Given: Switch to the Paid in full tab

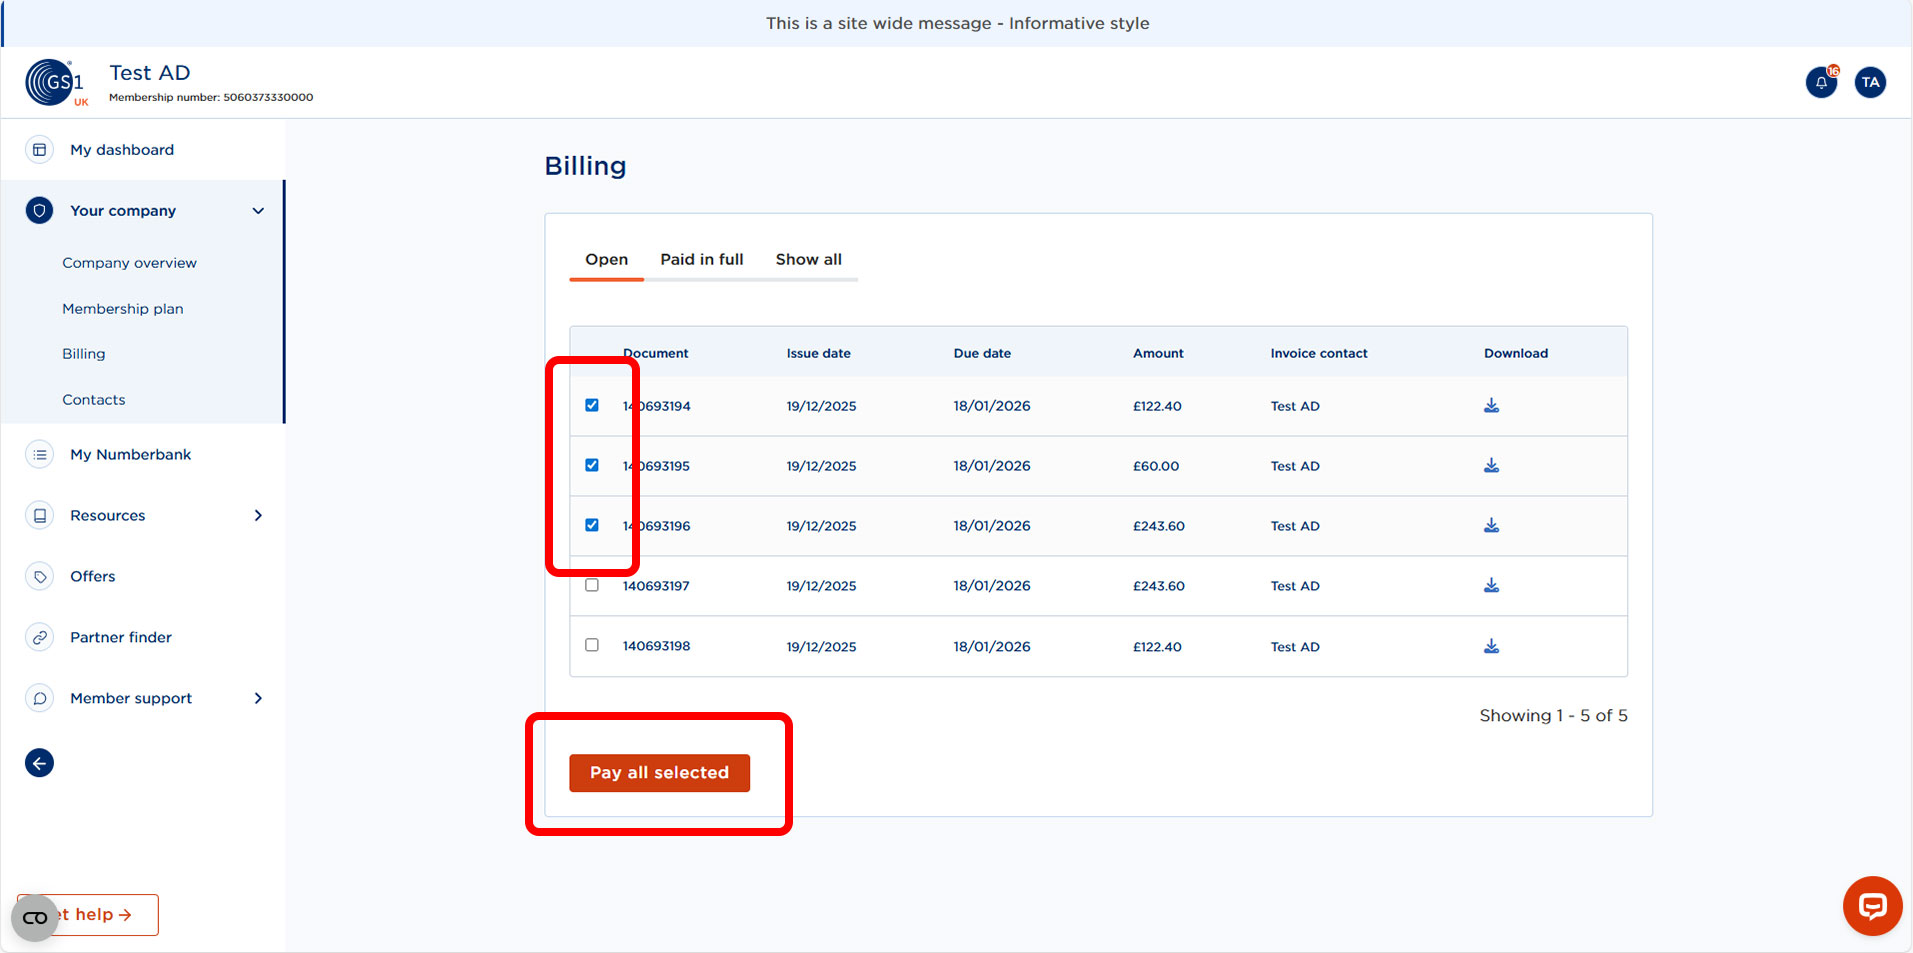Looking at the screenshot, I should (x=701, y=259).
